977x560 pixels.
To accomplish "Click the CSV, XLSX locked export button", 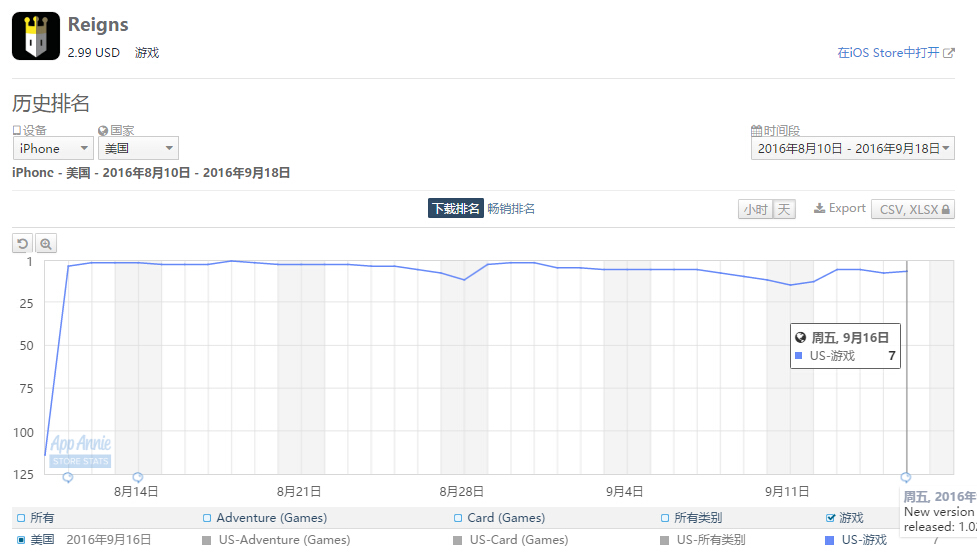I will pos(913,209).
